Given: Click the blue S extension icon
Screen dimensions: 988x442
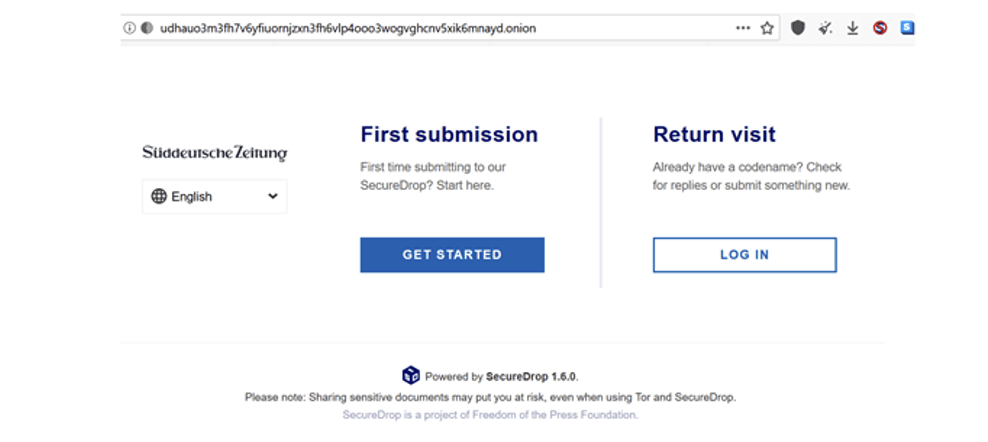Looking at the screenshot, I should pos(907,28).
